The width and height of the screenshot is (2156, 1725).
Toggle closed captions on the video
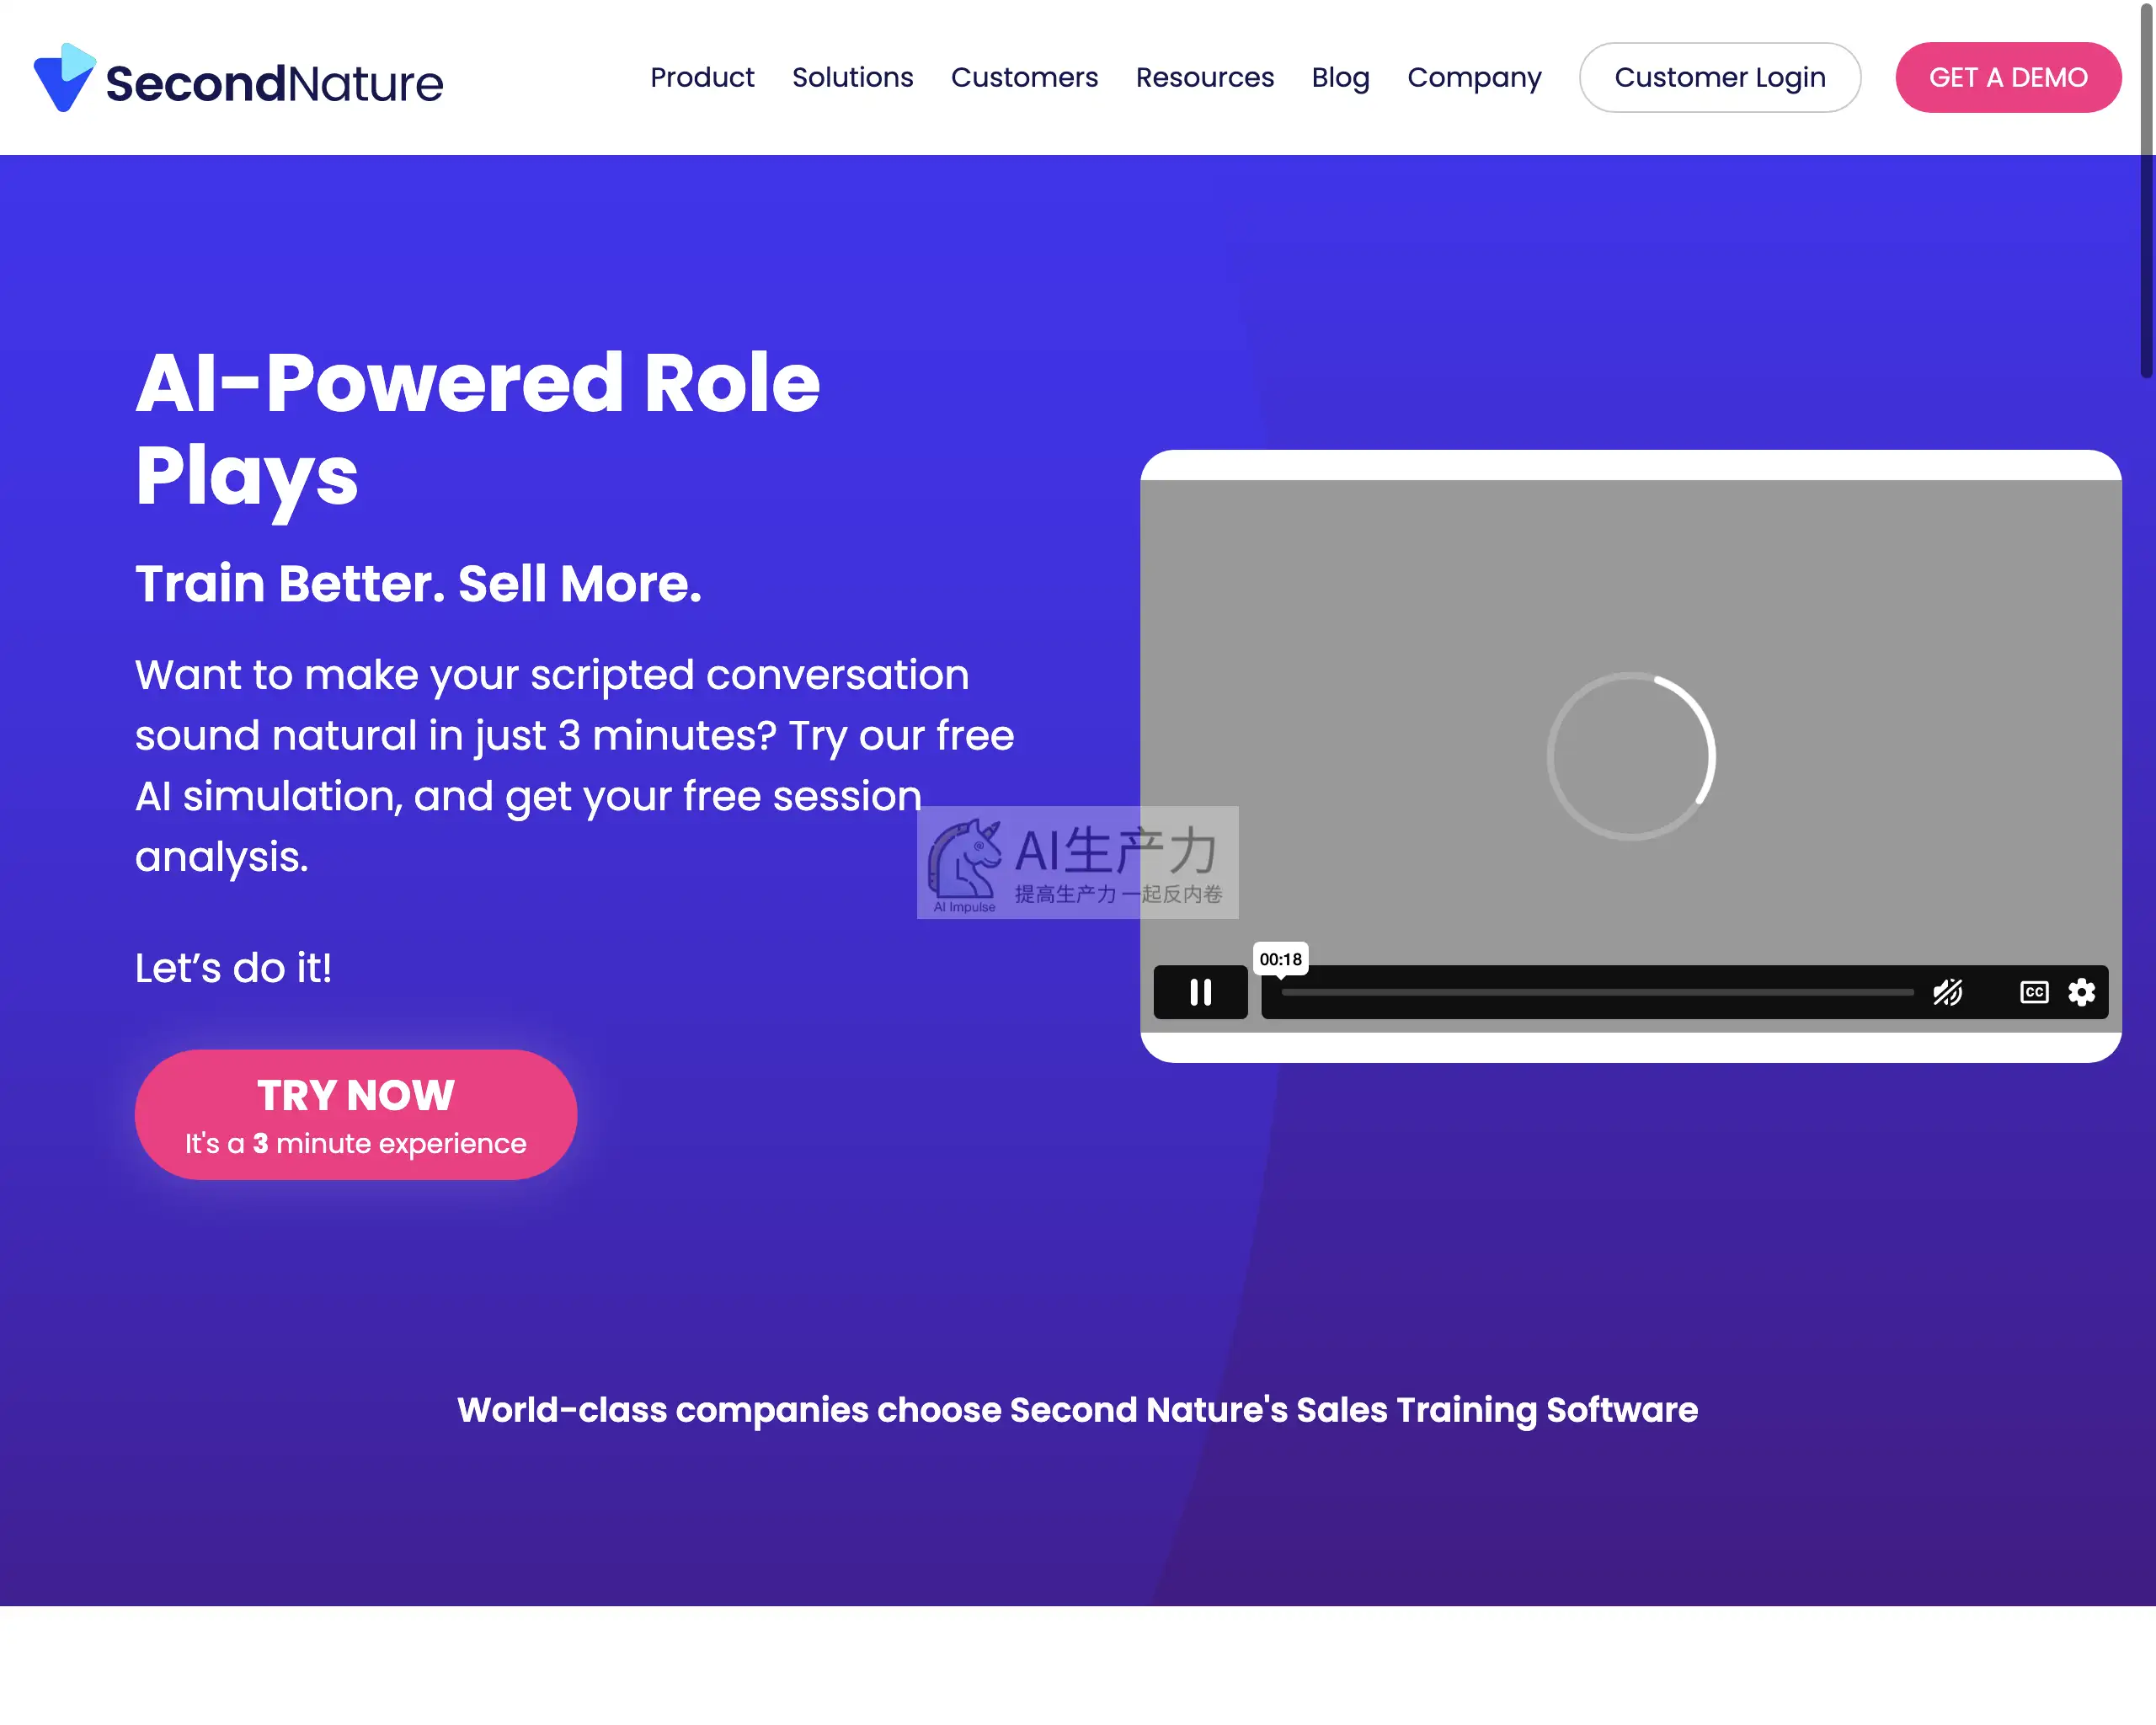point(2033,992)
